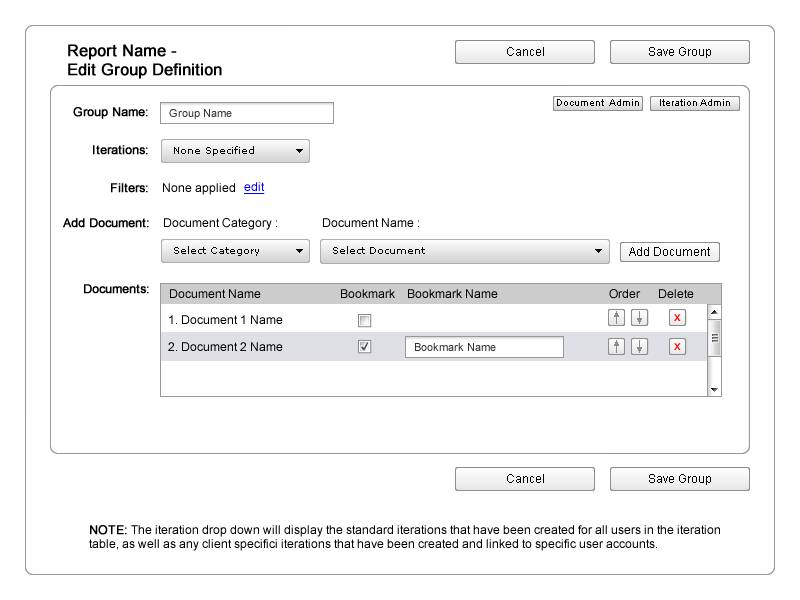Move Document 2 down in order
800x600 pixels.
[x=640, y=347]
